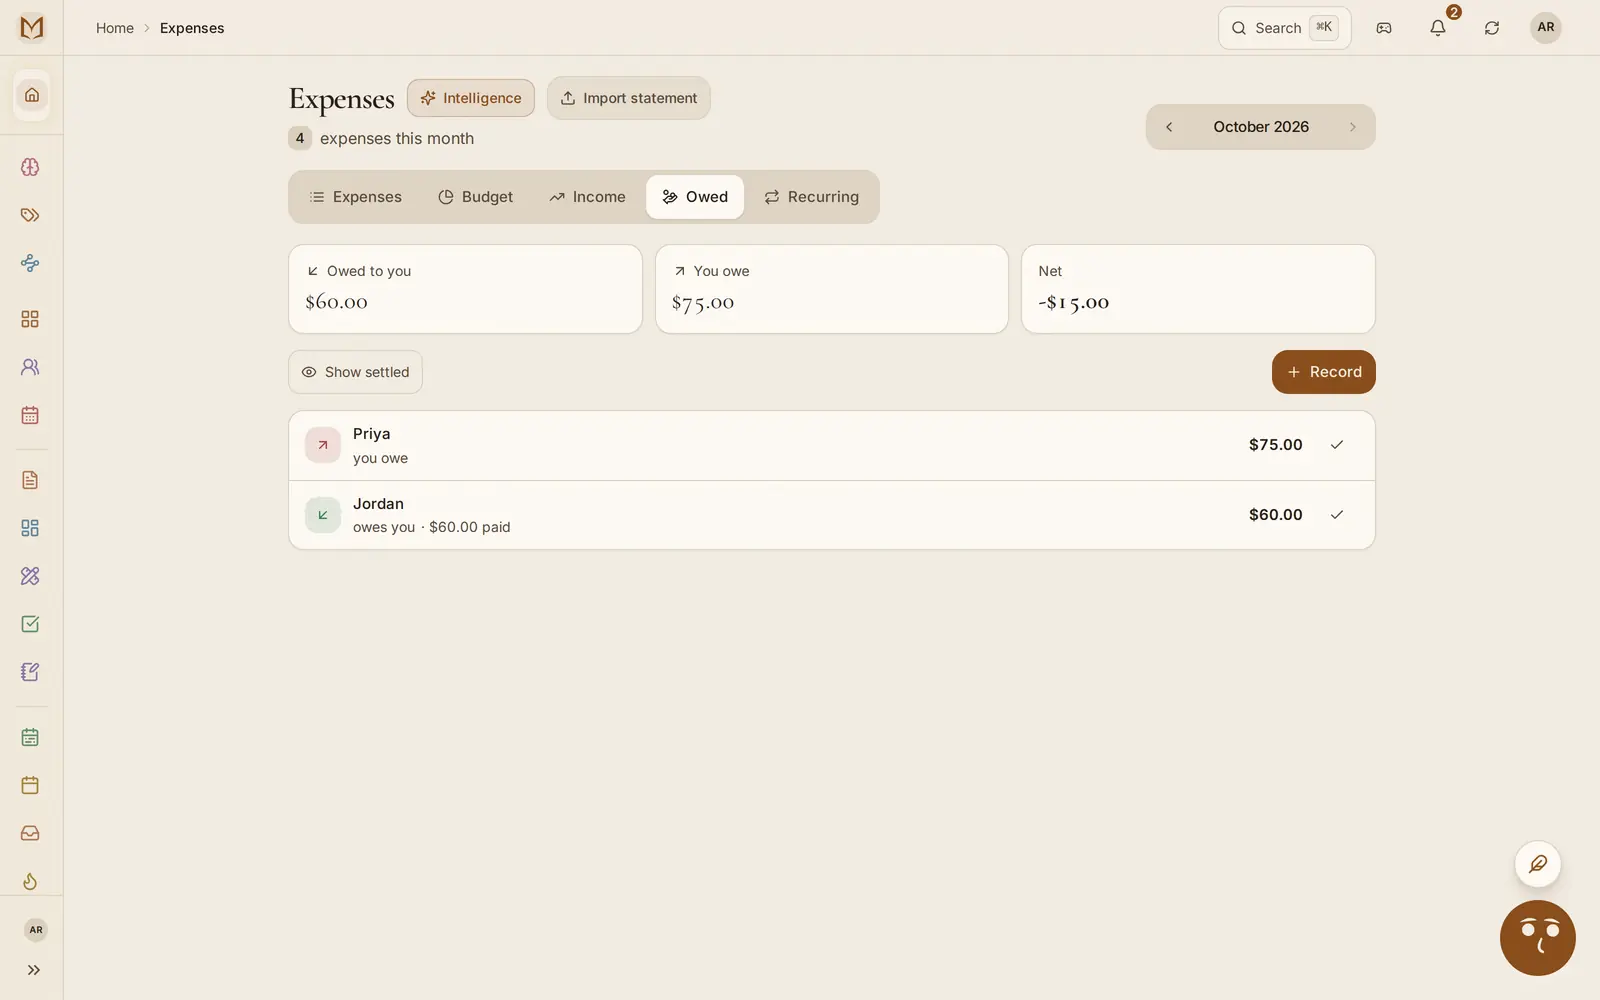Click the Intelligence button
Screen dimensions: 1600x1000
471,98
